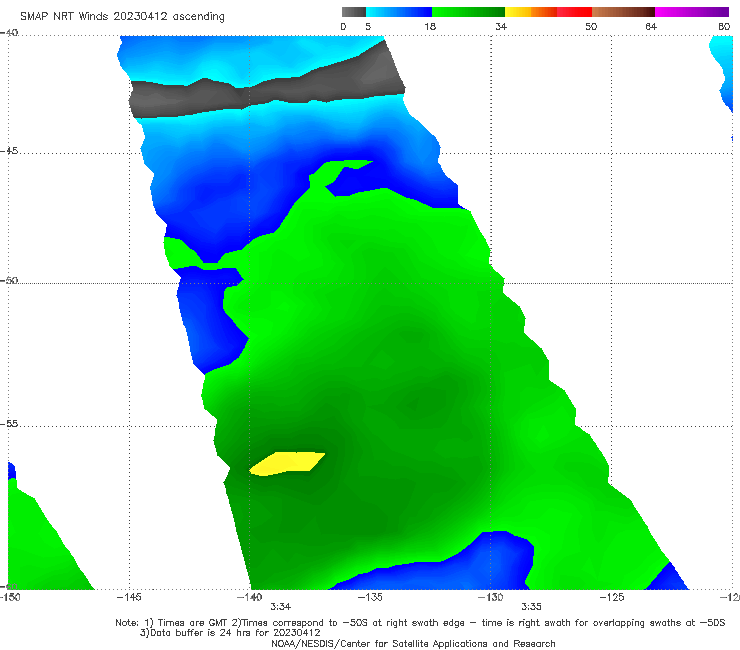The height and width of the screenshot is (650, 740).
Task: Click the colorbar label '34'
Action: 501,26
